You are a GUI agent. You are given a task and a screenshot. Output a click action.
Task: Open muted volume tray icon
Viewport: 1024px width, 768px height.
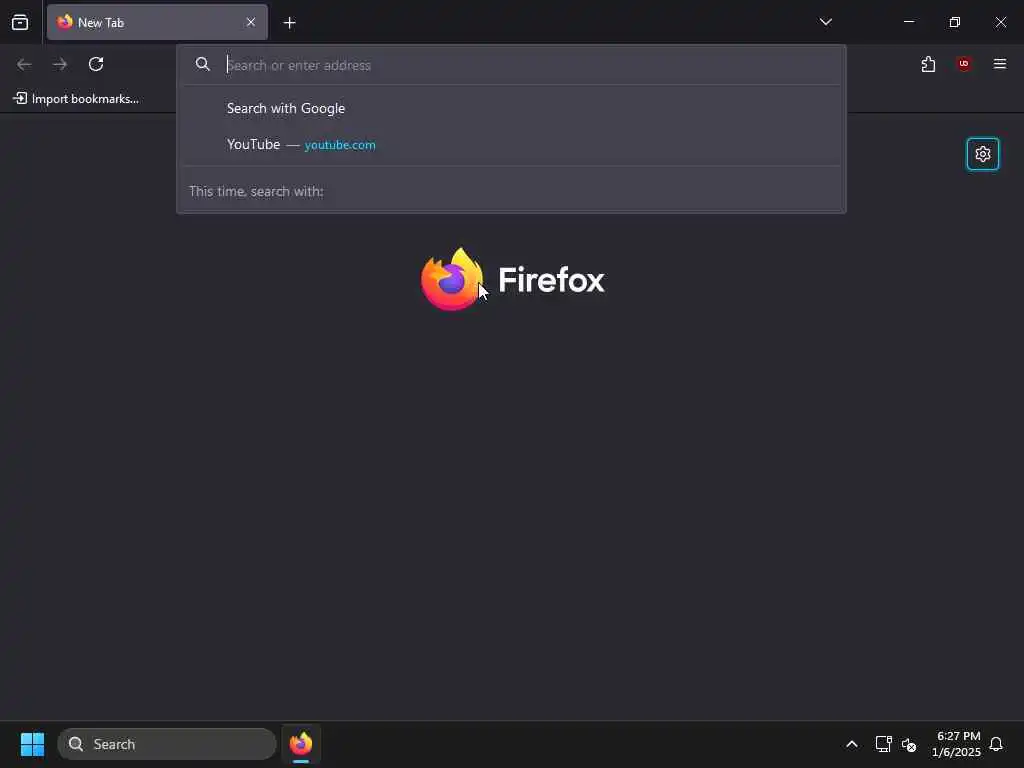(909, 744)
